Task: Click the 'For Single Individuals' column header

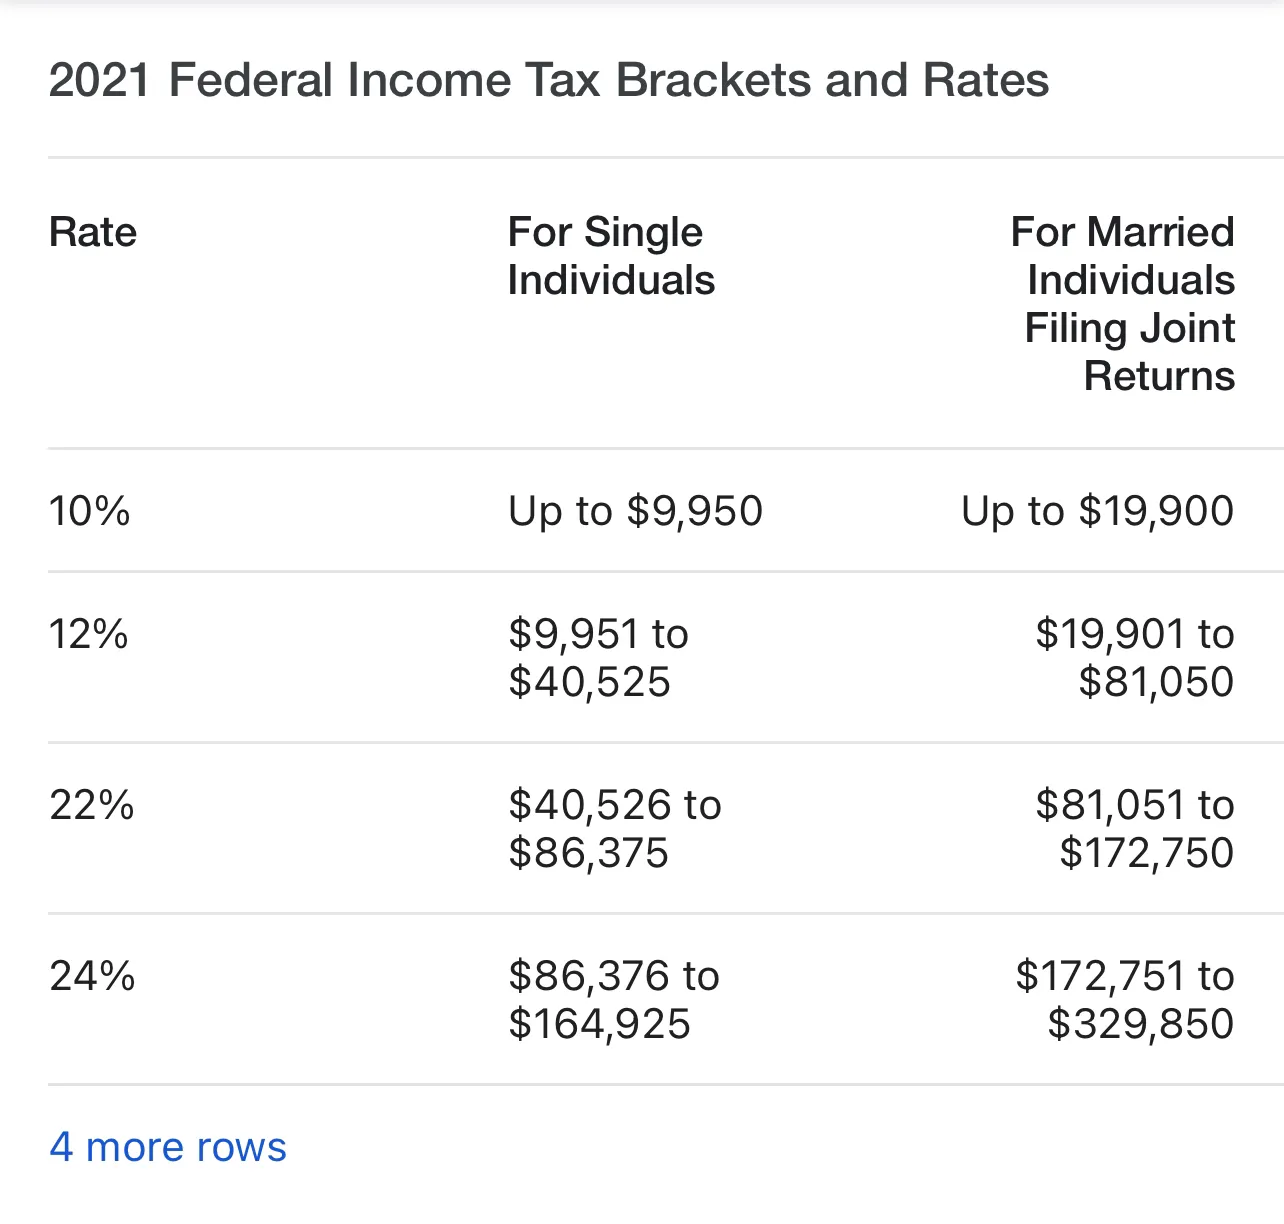Action: tap(611, 256)
